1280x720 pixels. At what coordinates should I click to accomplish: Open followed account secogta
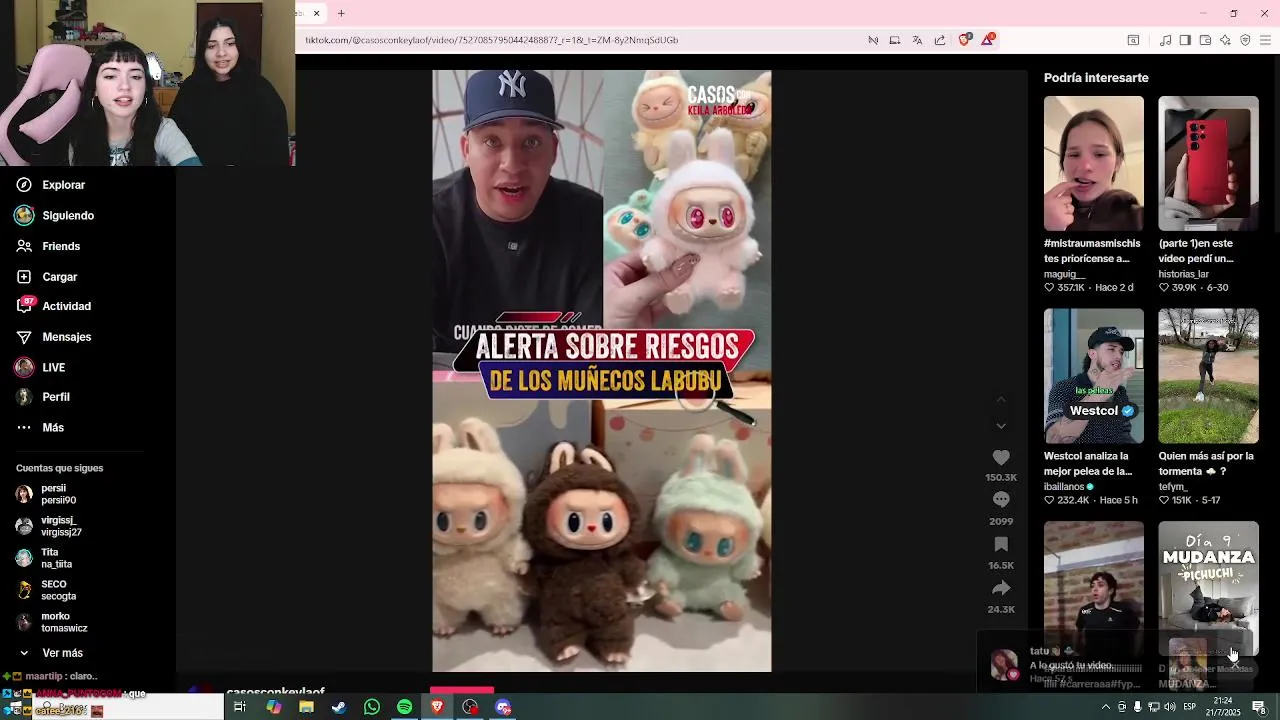point(46,590)
